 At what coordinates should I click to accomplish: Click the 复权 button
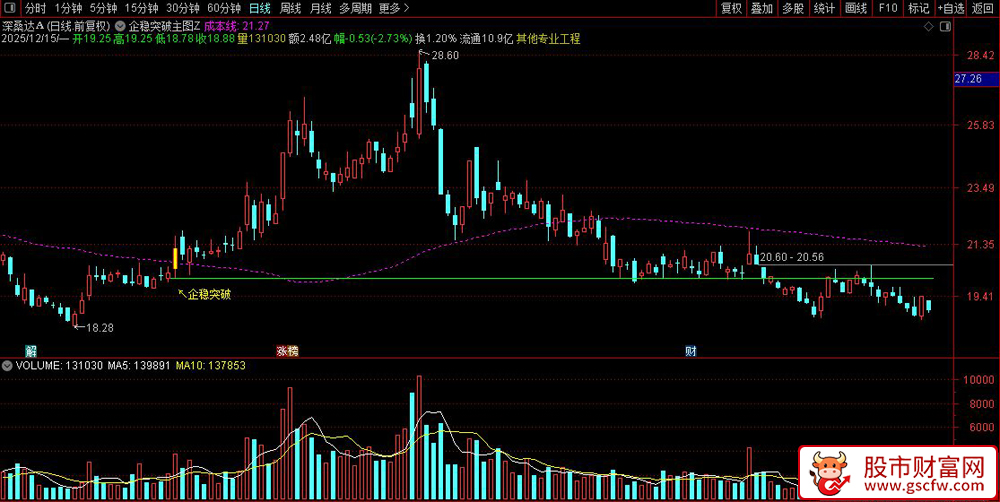[732, 8]
